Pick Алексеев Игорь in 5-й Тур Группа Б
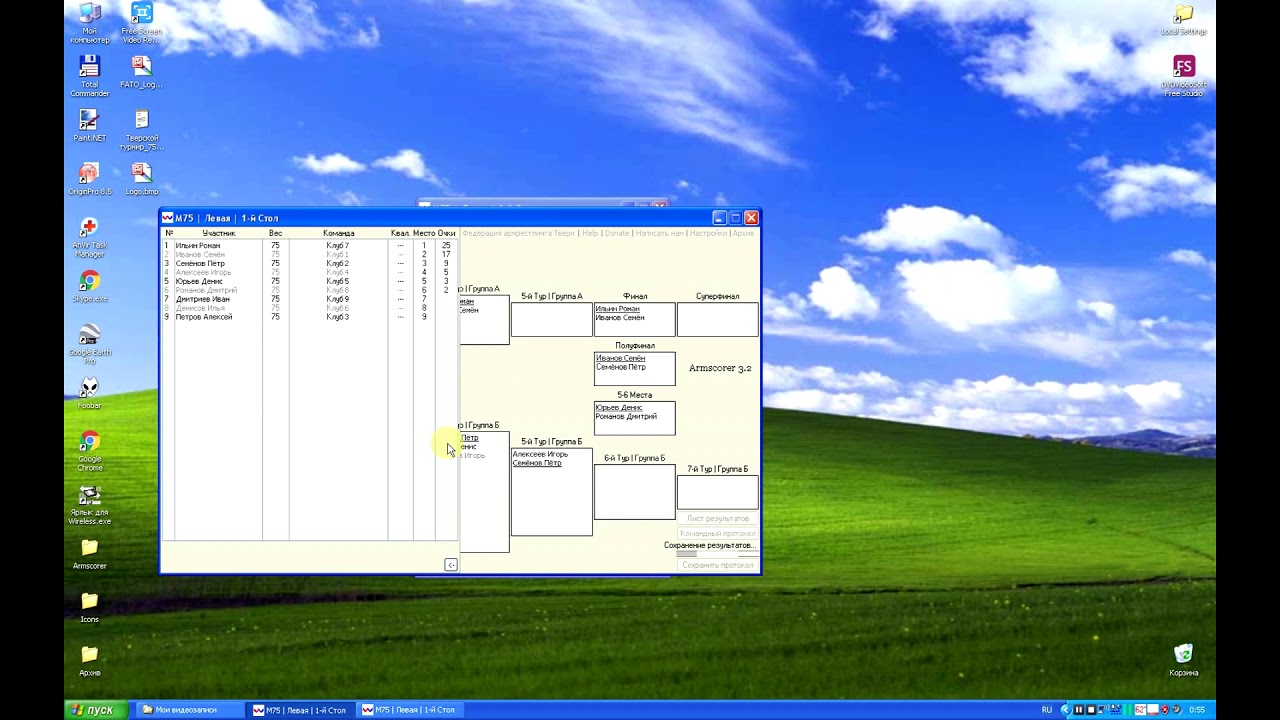 [x=540, y=454]
